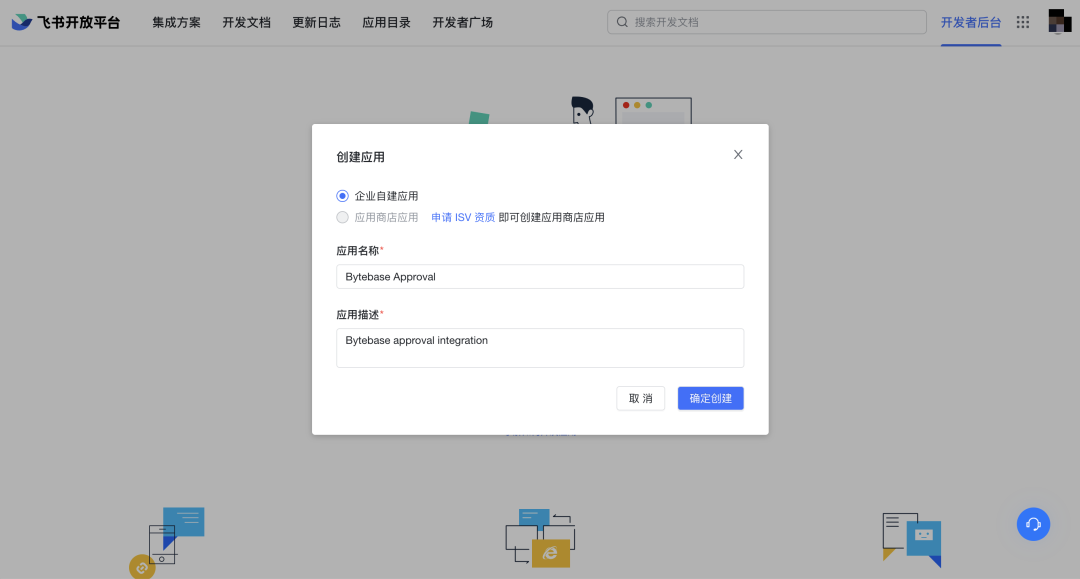Screen dimensions: 1080x579
Task: Click the mobile phone chat illustration
Action: coord(167,543)
